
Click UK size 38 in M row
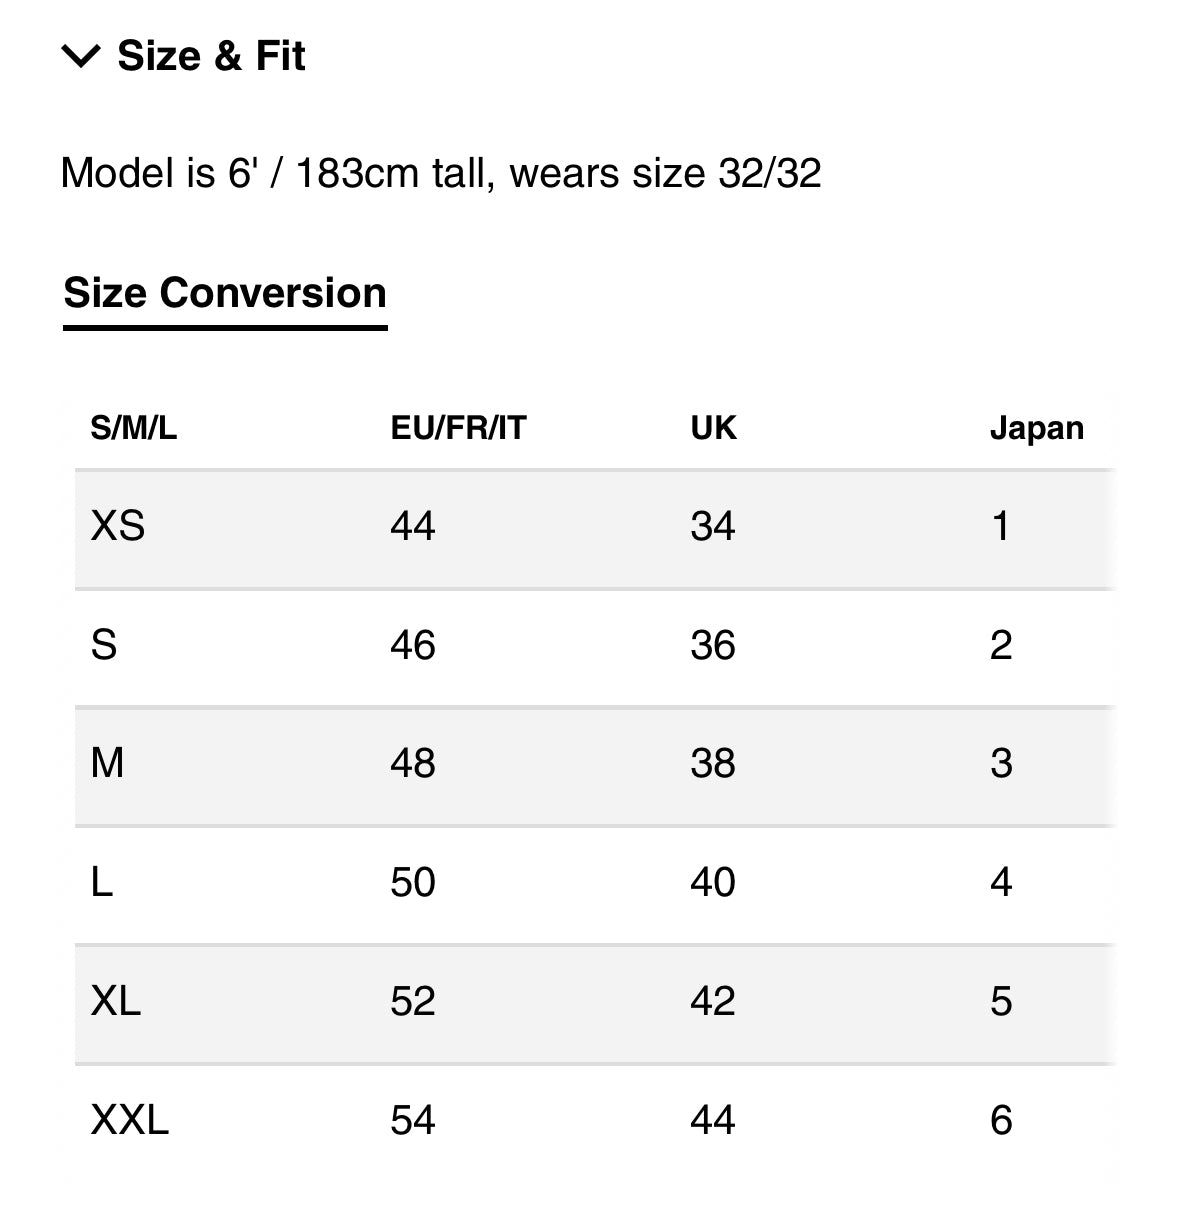coord(713,764)
